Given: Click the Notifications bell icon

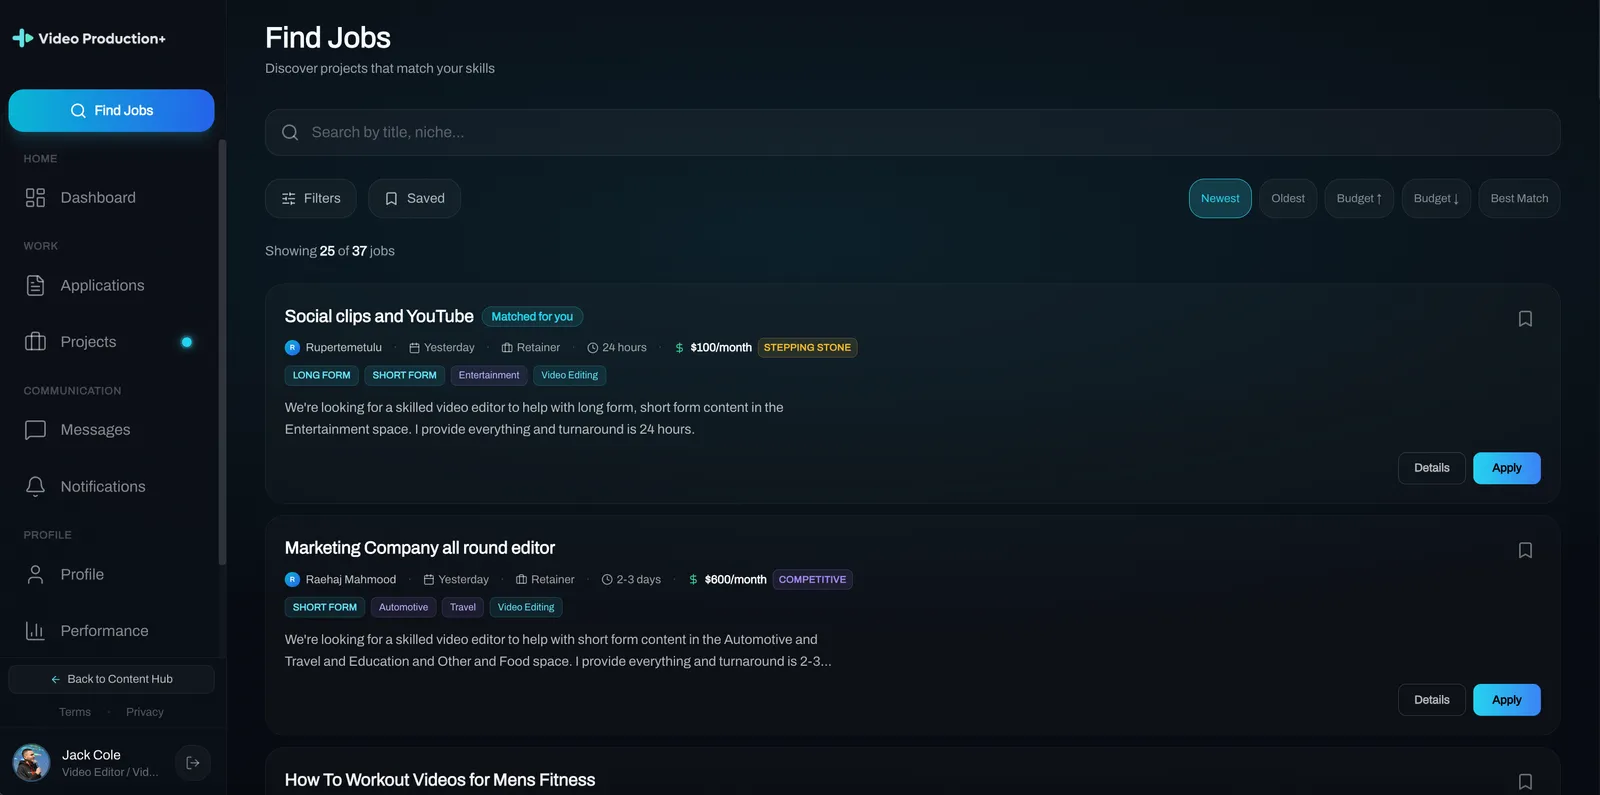Looking at the screenshot, I should point(35,486).
